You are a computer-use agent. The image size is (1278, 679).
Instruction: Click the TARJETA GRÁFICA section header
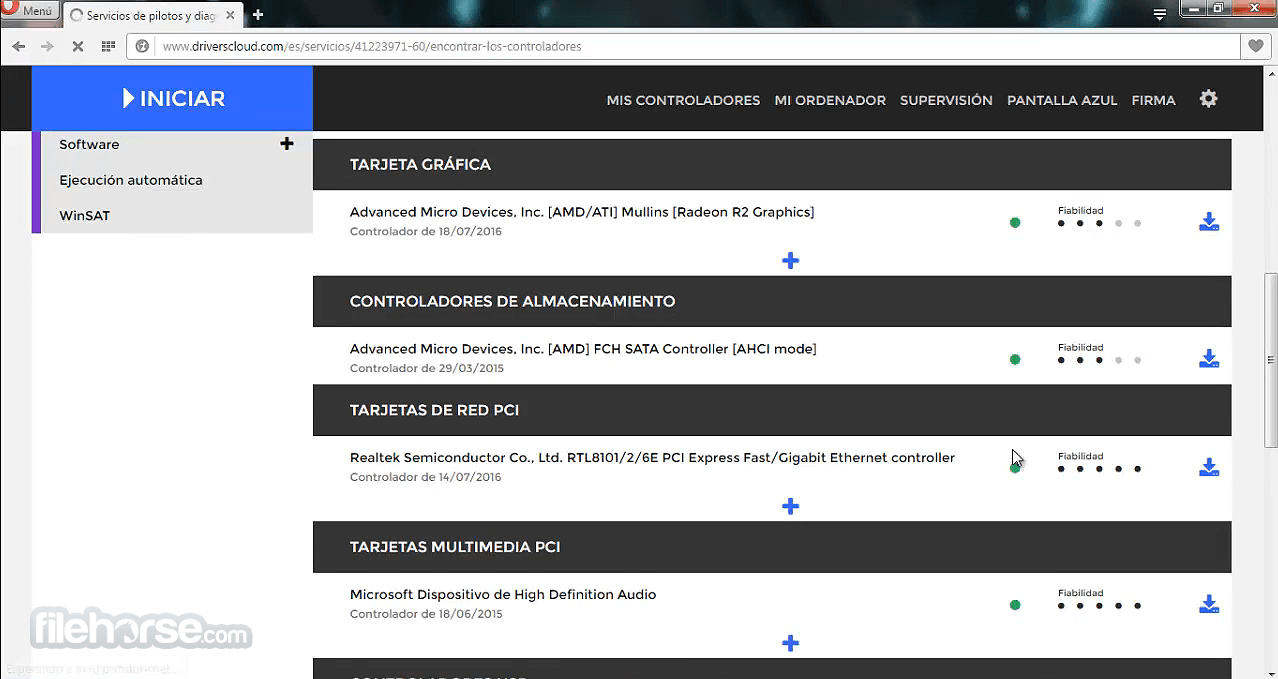coord(772,165)
